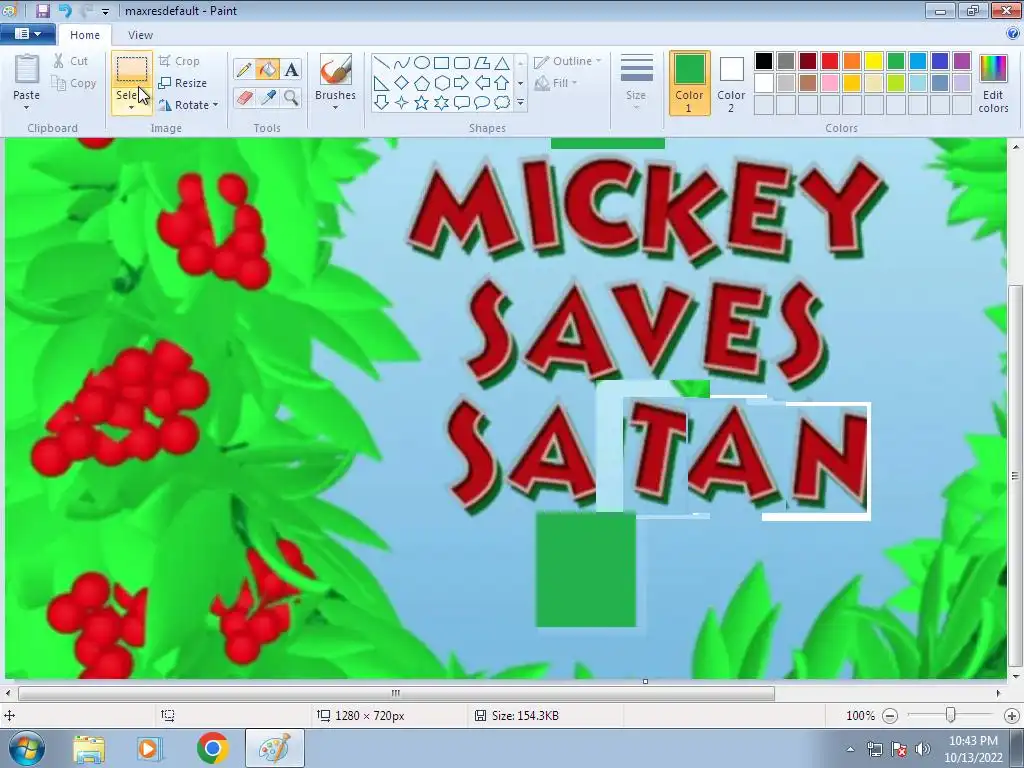Image resolution: width=1024 pixels, height=768 pixels.
Task: Open Paint Help question mark icon
Action: (1013, 34)
